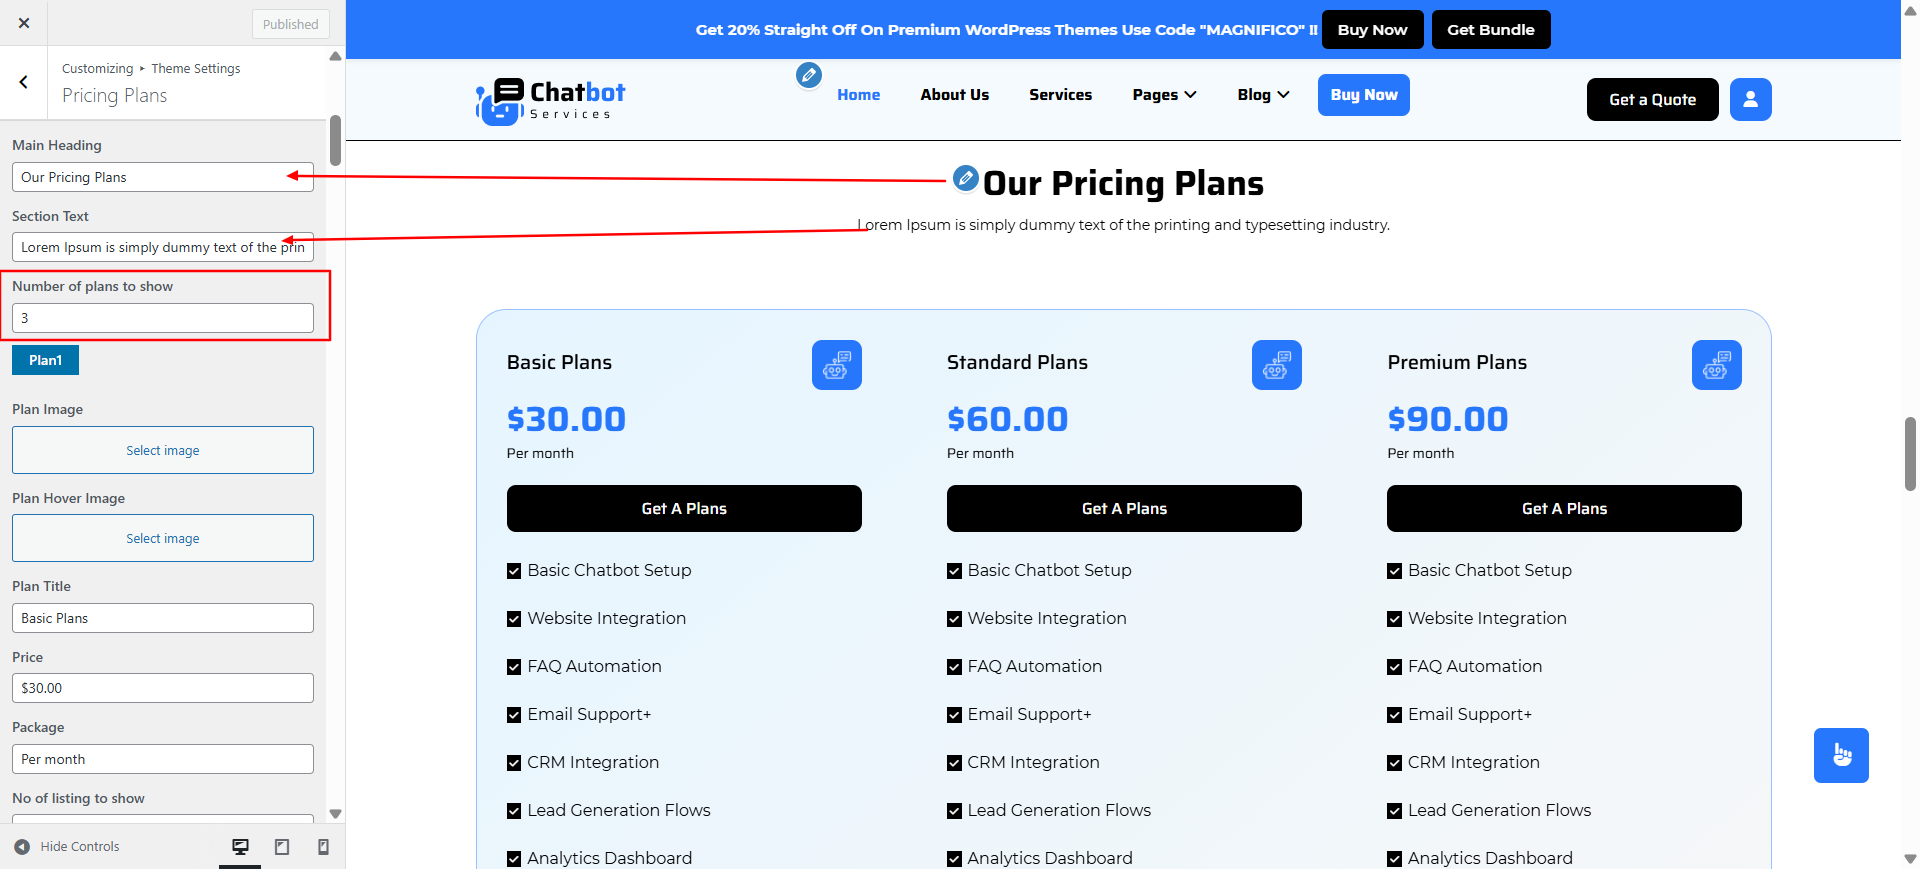Click the floating pointer hand button
Screen dimensions: 1920x869
(1841, 755)
